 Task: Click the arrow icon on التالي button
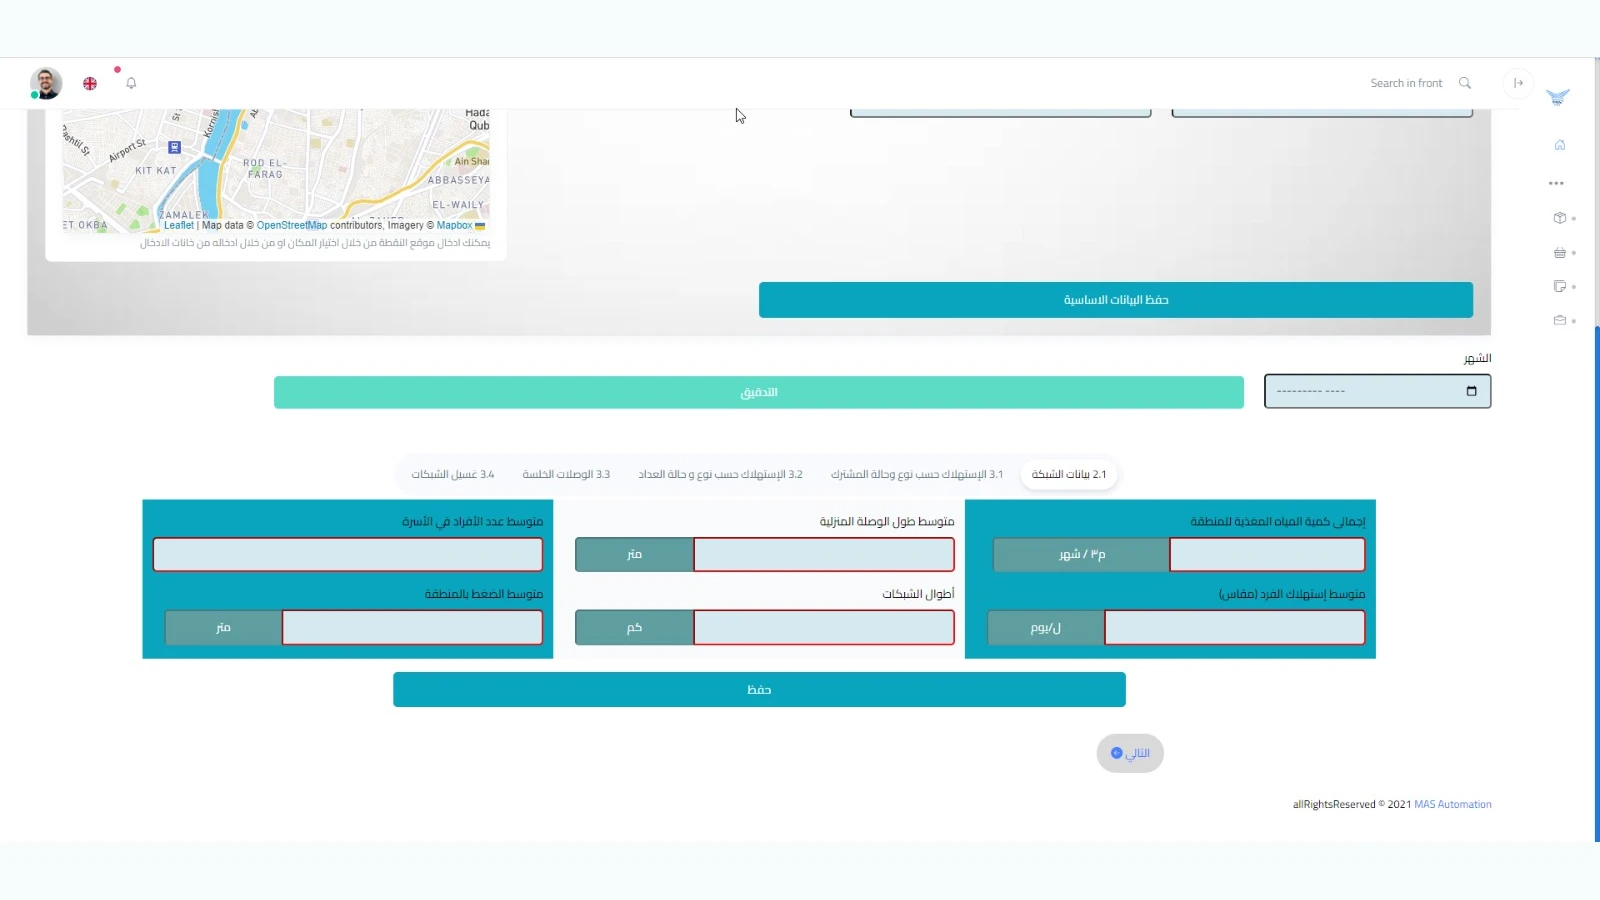coord(1117,753)
